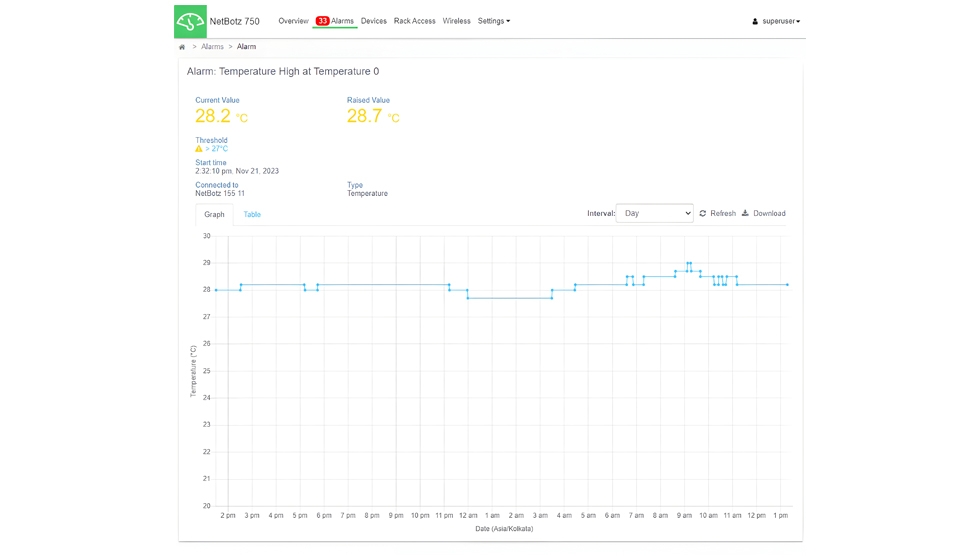
Task: Switch to the Table tab
Action: [x=252, y=215]
